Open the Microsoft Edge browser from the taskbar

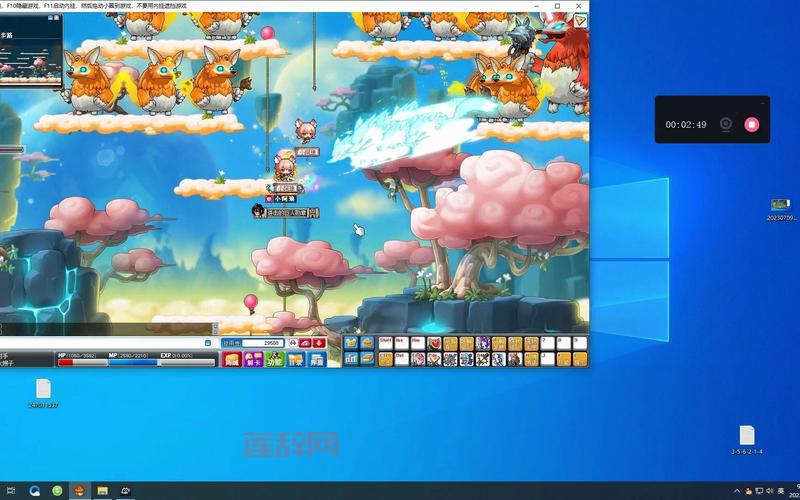click(x=34, y=491)
